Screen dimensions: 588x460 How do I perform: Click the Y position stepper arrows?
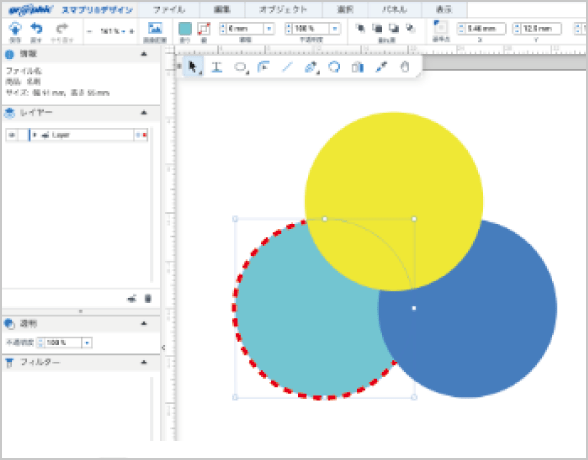[517, 28]
